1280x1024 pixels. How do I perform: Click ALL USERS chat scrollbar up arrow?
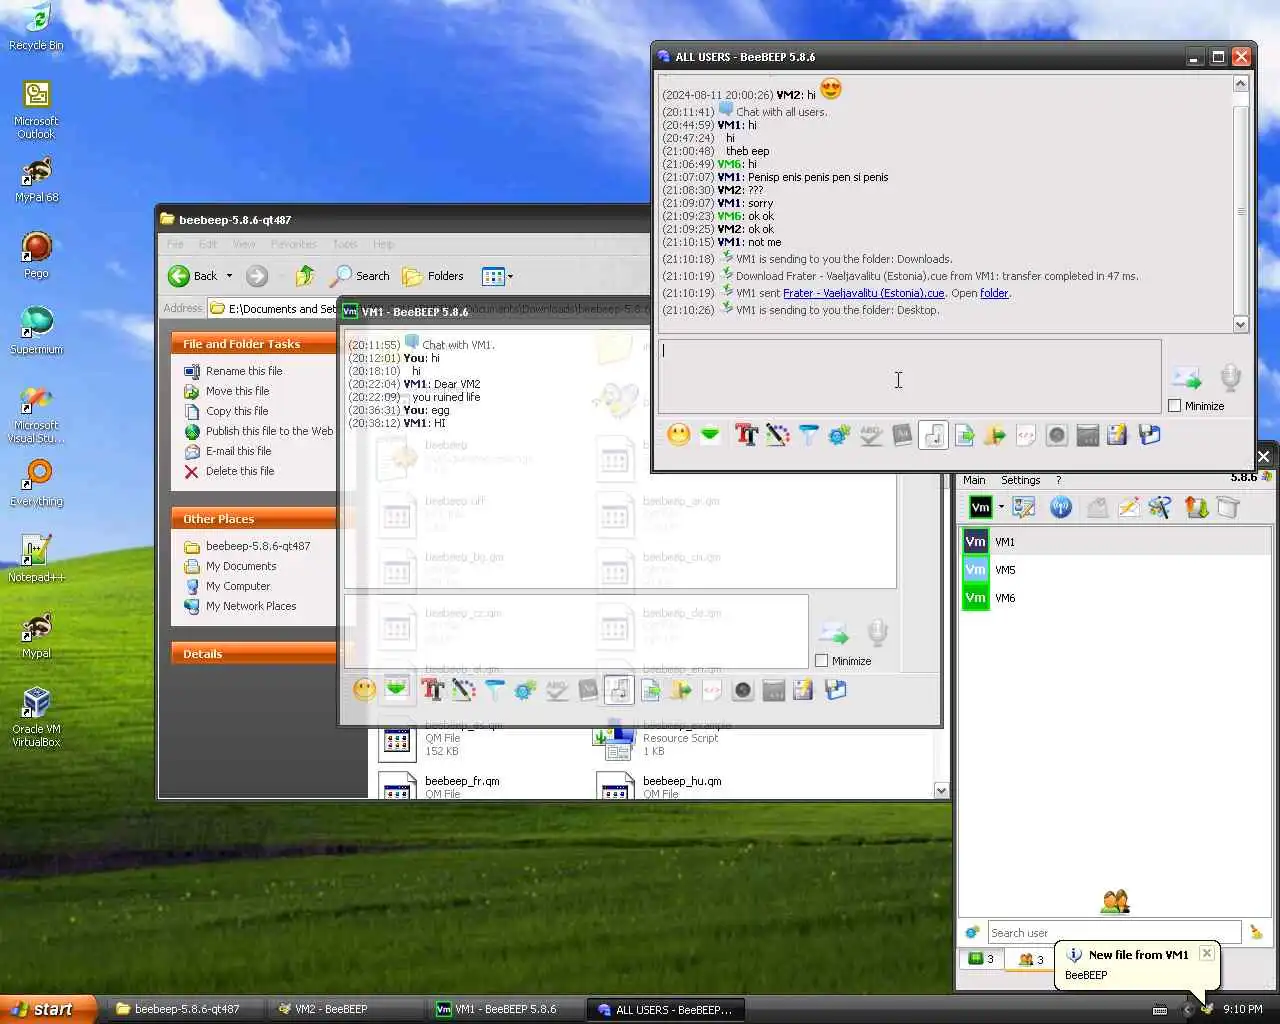click(x=1241, y=84)
